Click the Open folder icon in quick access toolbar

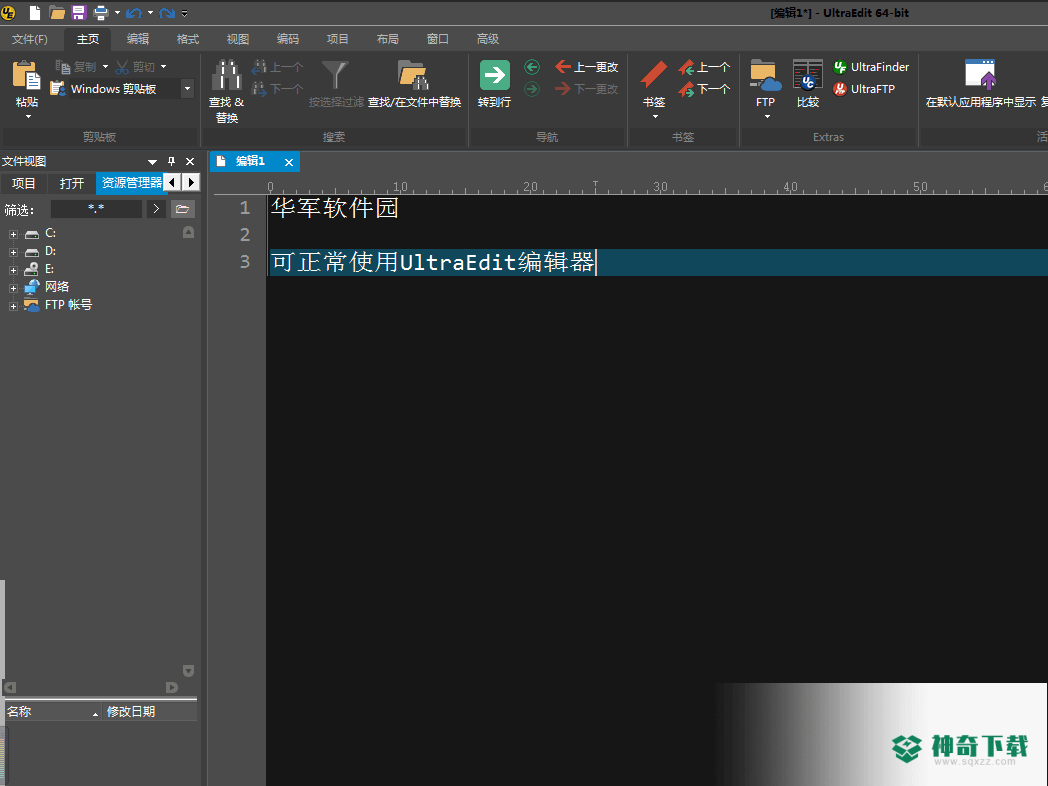click(57, 12)
